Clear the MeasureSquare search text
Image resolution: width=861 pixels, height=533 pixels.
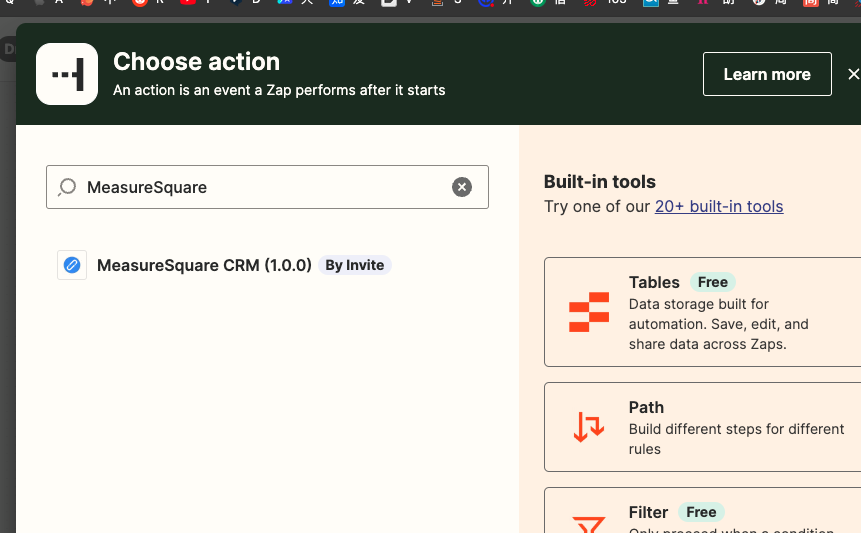[462, 187]
